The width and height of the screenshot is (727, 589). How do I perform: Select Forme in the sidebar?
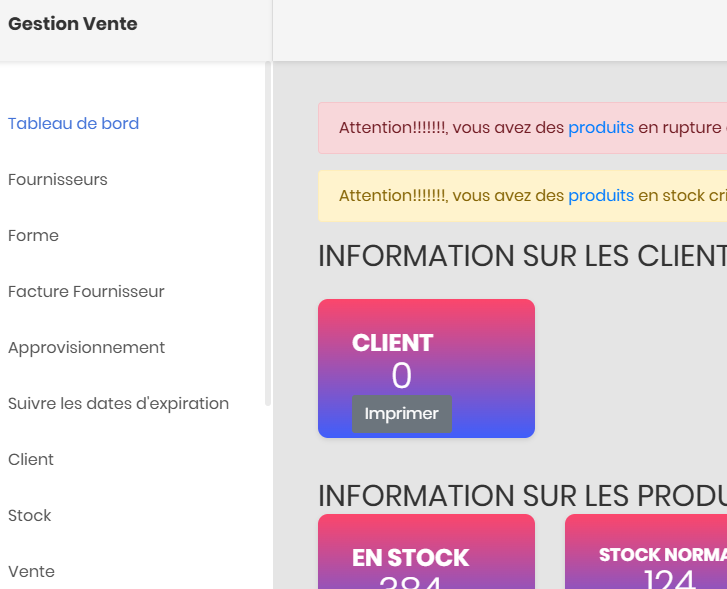33,236
